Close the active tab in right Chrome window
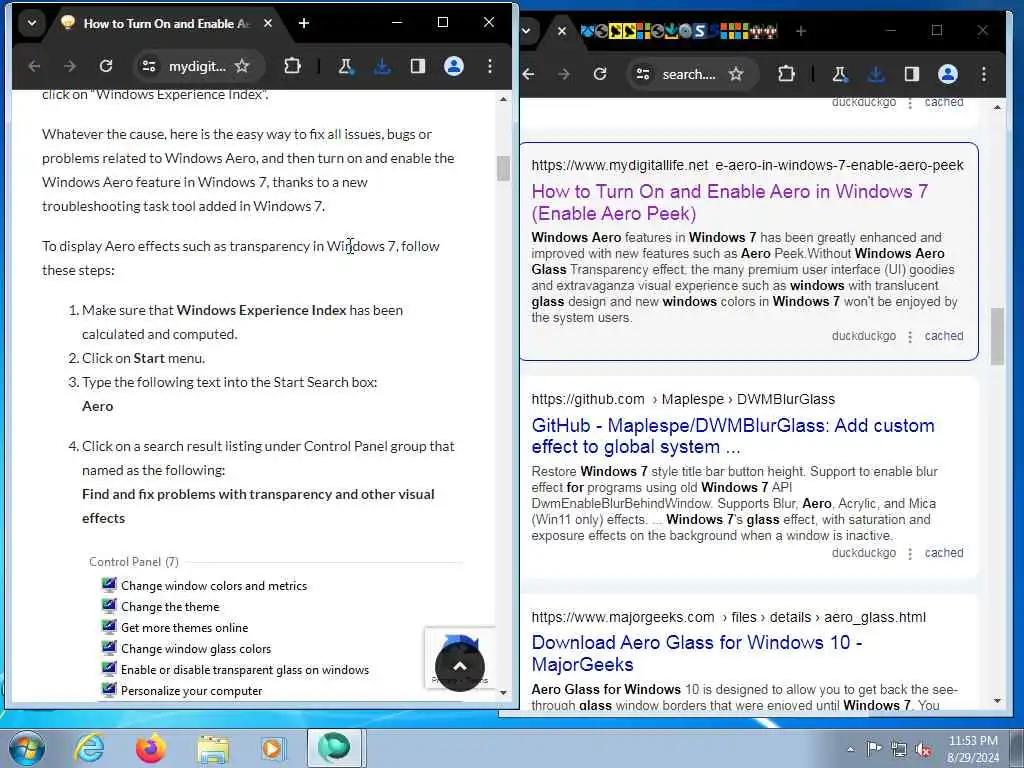Screen dimensions: 1024x768 (562, 31)
